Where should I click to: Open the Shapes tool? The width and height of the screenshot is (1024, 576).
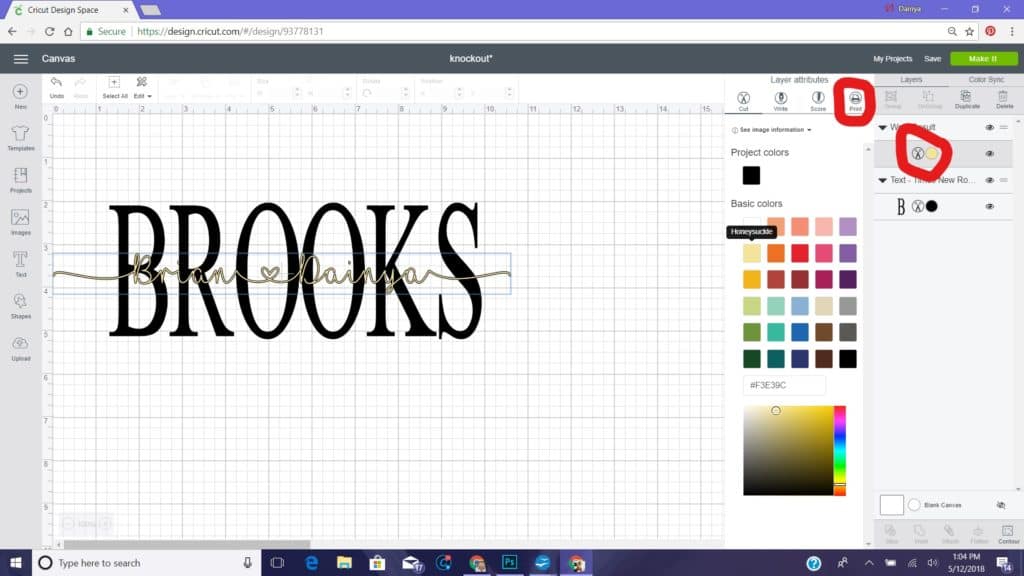pos(20,306)
